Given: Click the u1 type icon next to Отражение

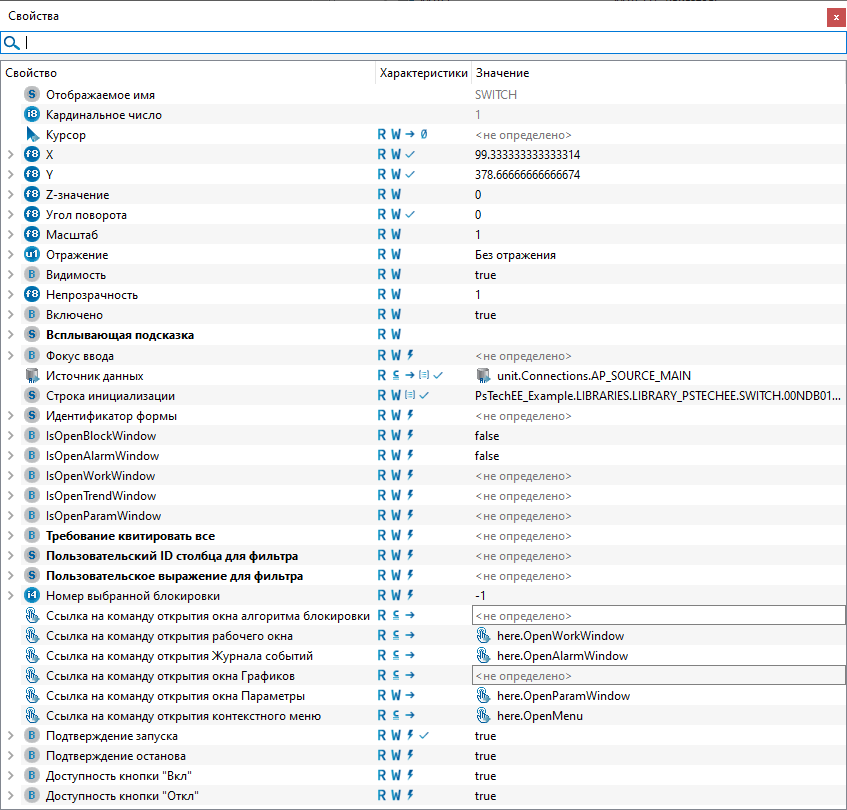Looking at the screenshot, I should 32,255.
